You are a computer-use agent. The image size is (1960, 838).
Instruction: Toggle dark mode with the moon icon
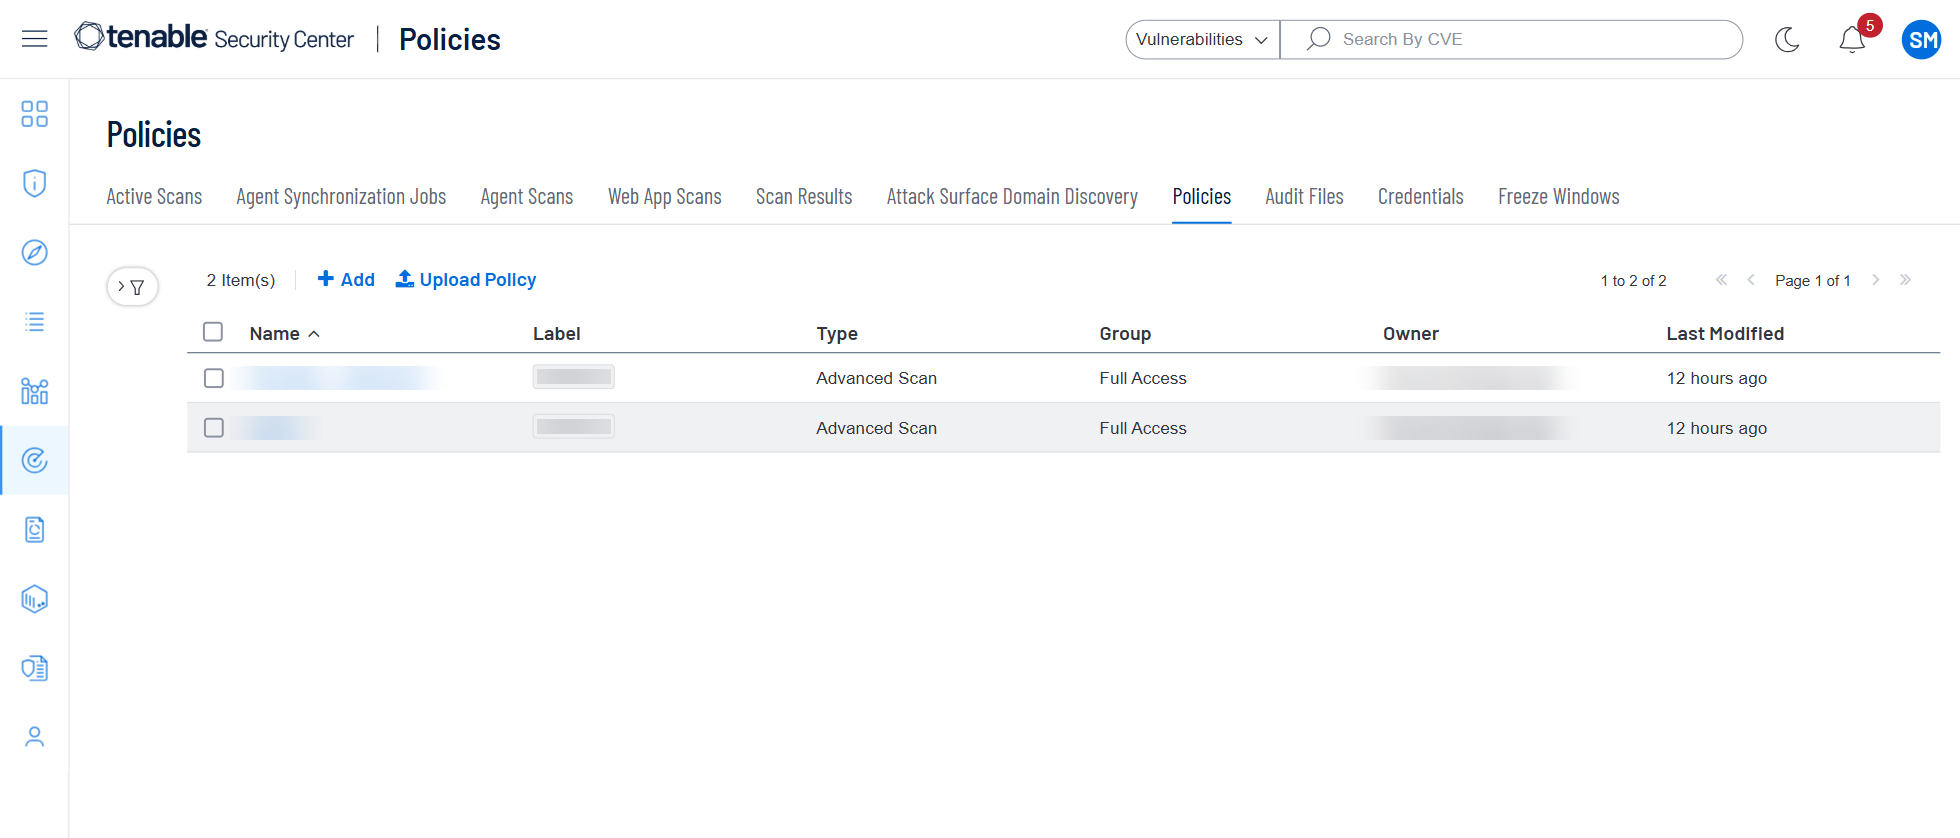coord(1787,40)
